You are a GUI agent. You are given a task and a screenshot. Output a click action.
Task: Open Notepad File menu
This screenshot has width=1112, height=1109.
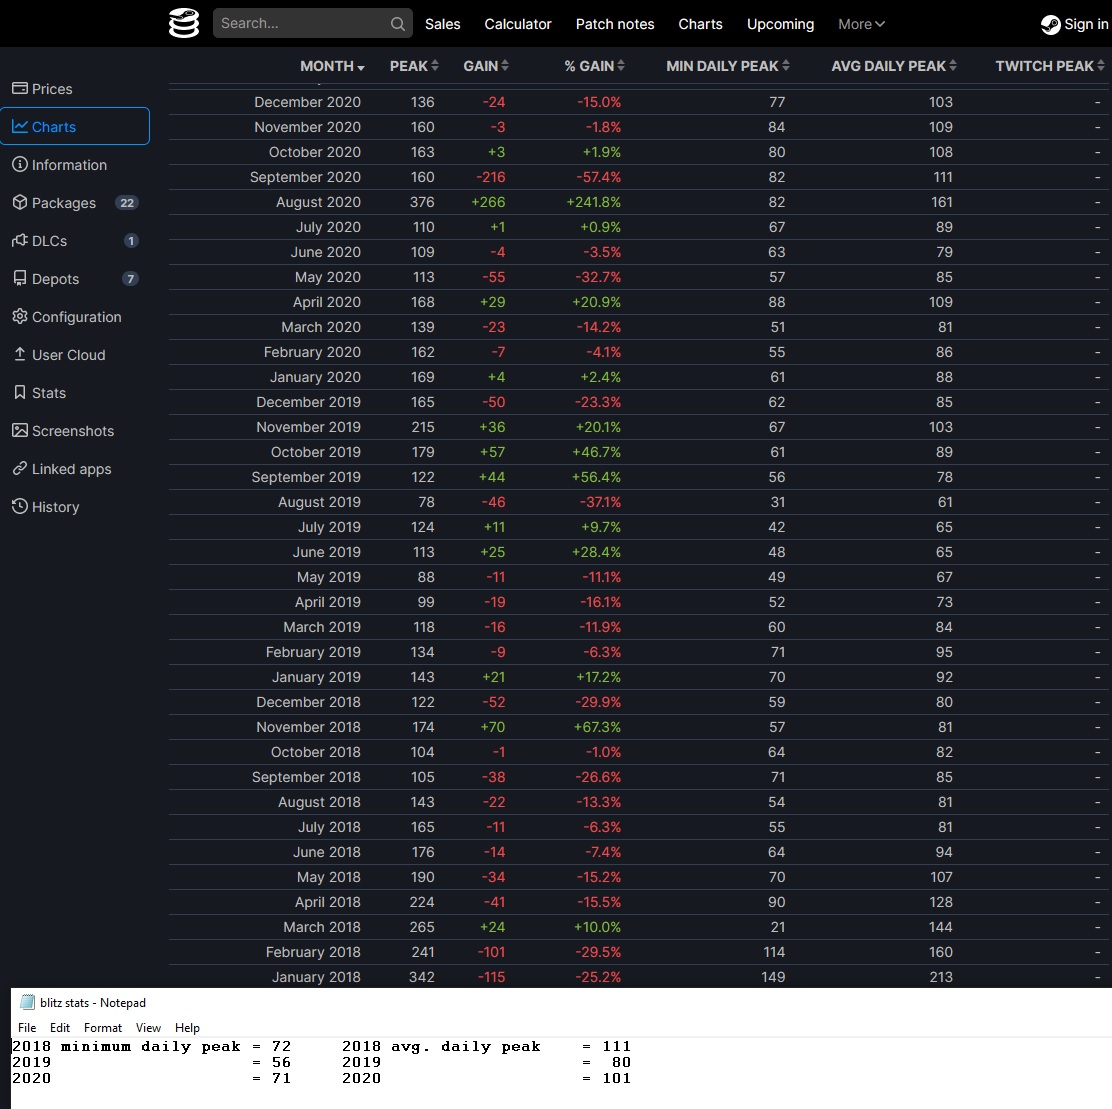coord(27,1027)
